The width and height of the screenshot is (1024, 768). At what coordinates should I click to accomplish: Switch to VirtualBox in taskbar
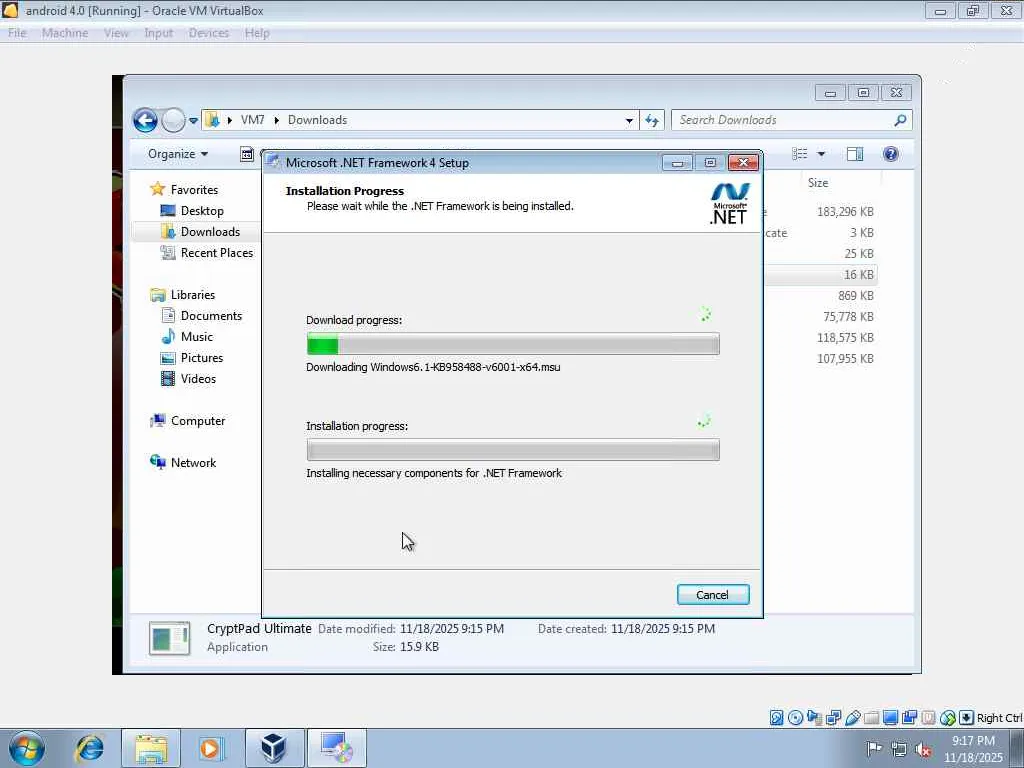(274, 748)
